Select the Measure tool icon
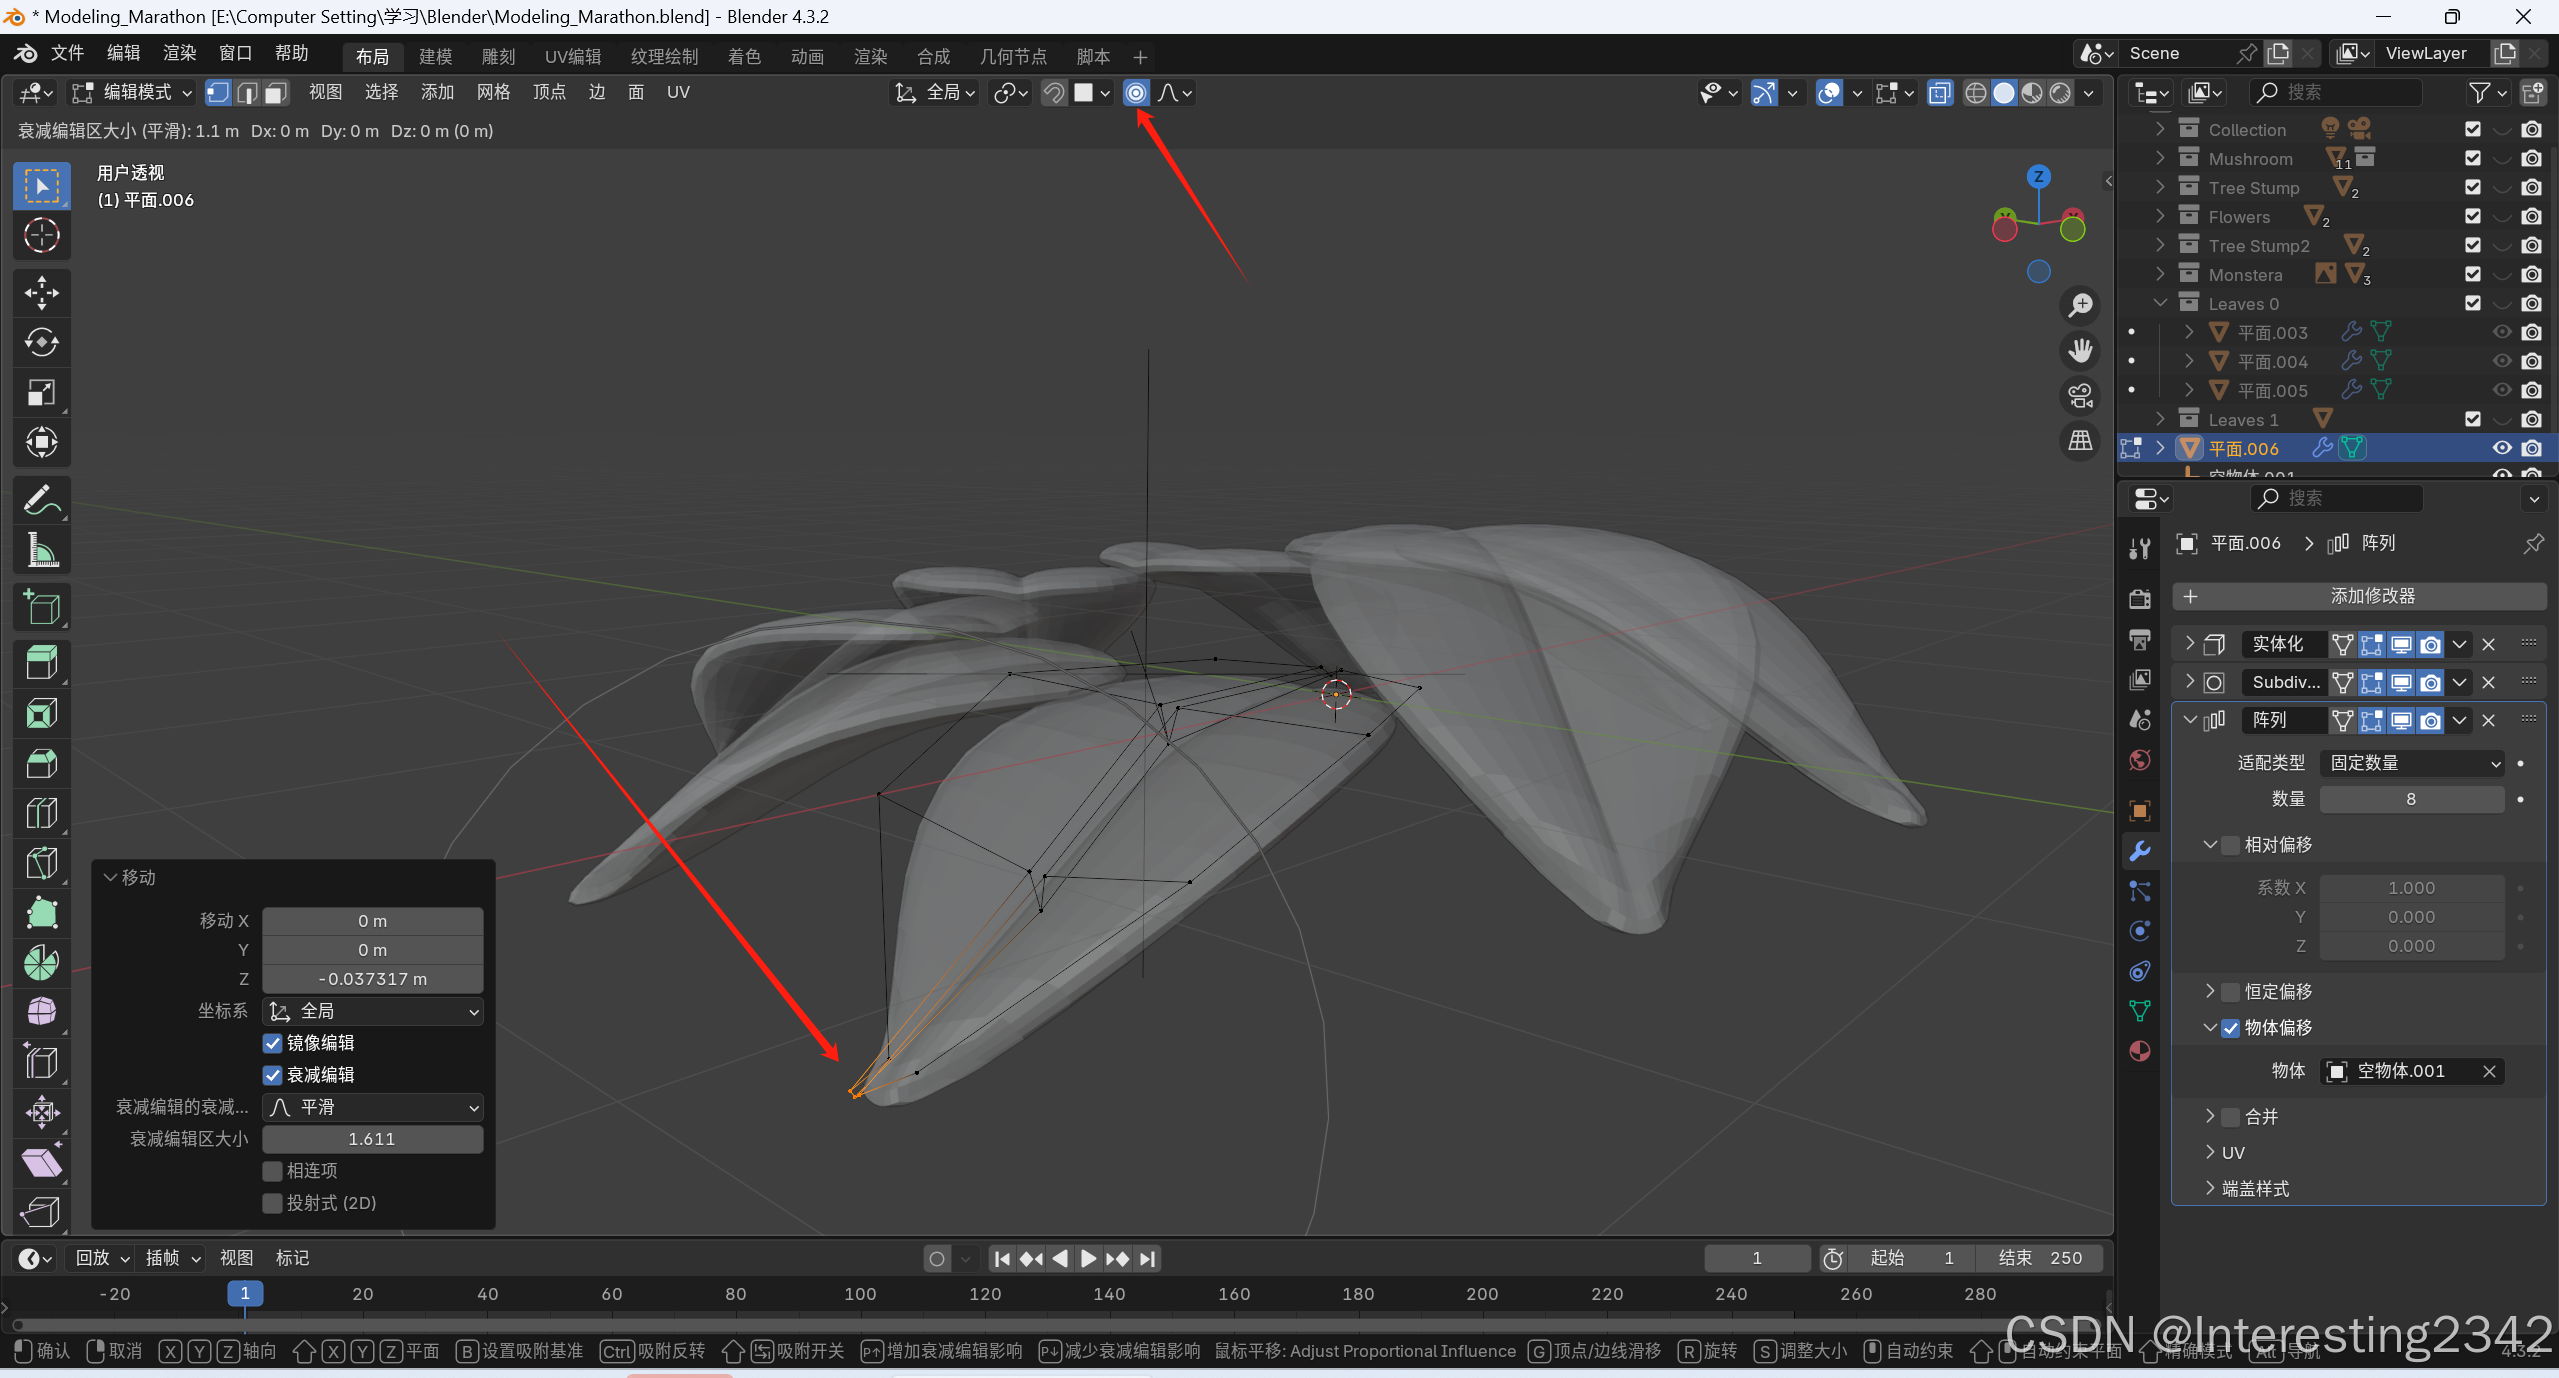The height and width of the screenshot is (1378, 2559). [41, 550]
